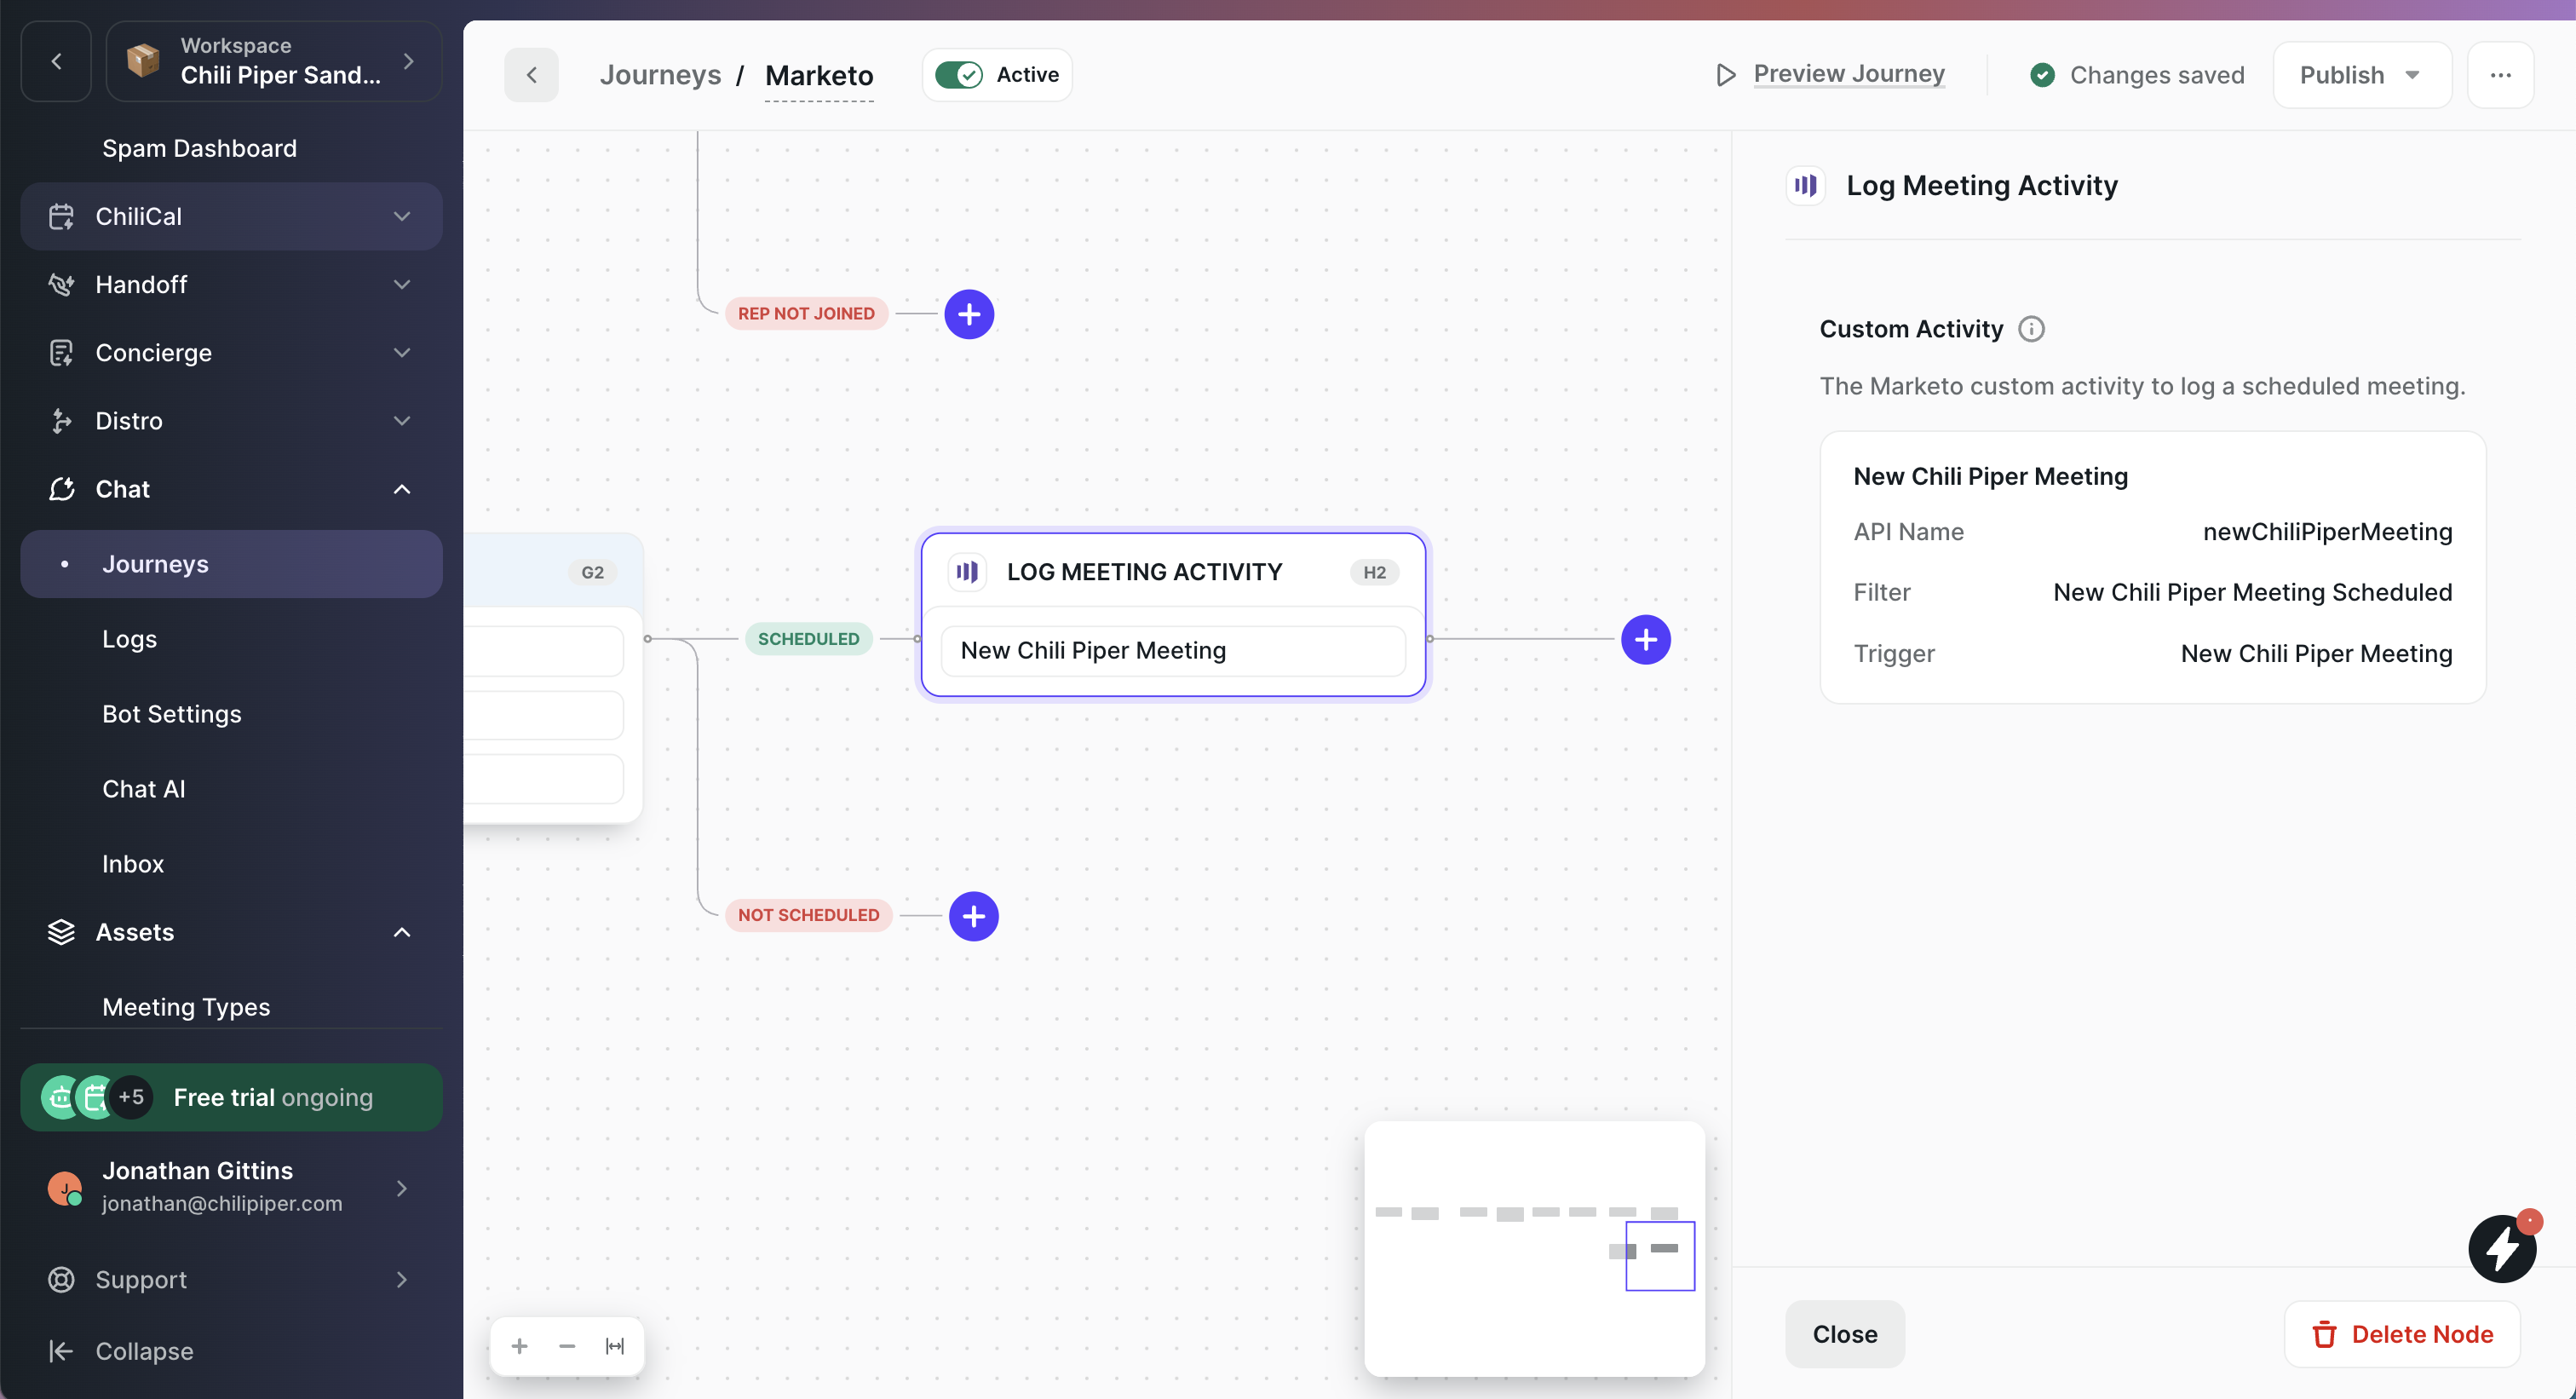Screen dimensions: 2576x1399
Task: Open the lightning bolt help widget
Action: [x=2501, y=1248]
